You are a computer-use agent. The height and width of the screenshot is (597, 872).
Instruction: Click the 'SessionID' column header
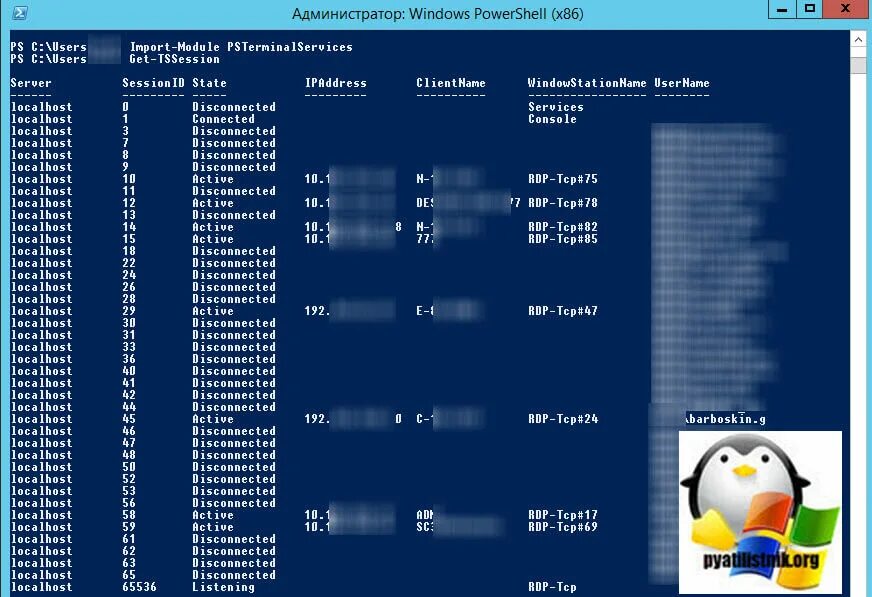point(153,83)
